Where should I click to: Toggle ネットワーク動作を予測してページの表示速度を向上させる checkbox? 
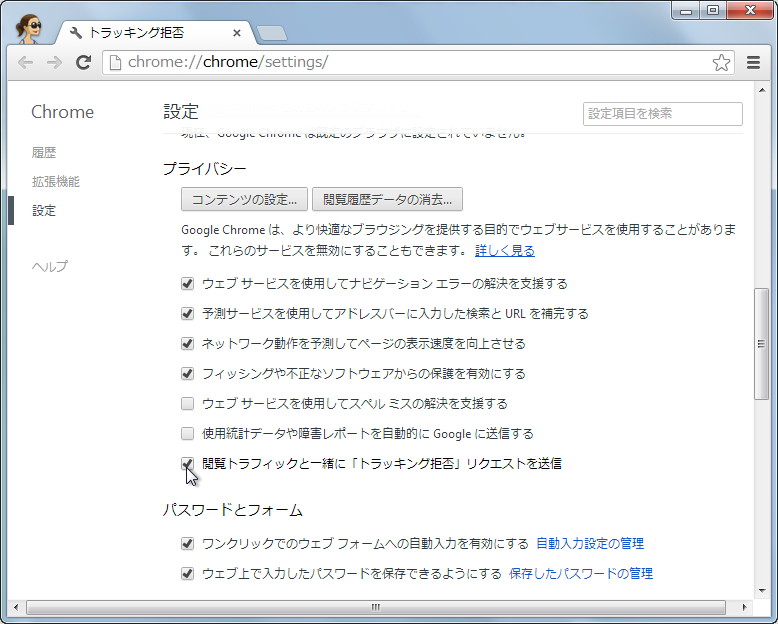pyautogui.click(x=187, y=343)
